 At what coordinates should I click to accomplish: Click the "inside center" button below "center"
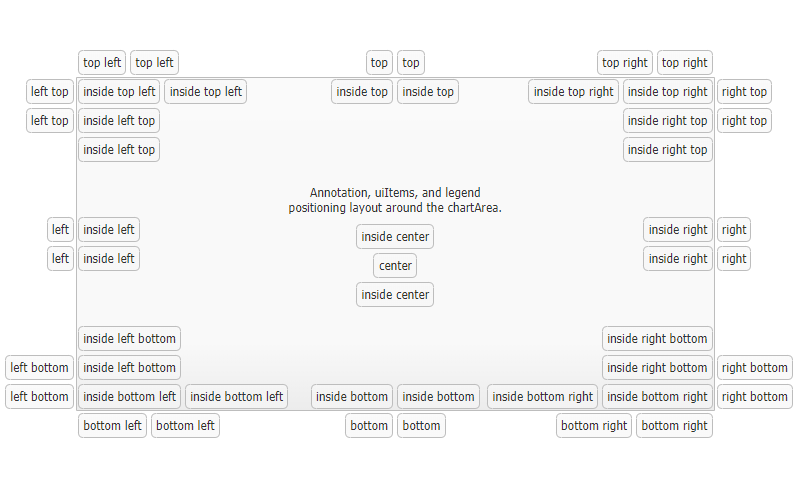coord(395,295)
